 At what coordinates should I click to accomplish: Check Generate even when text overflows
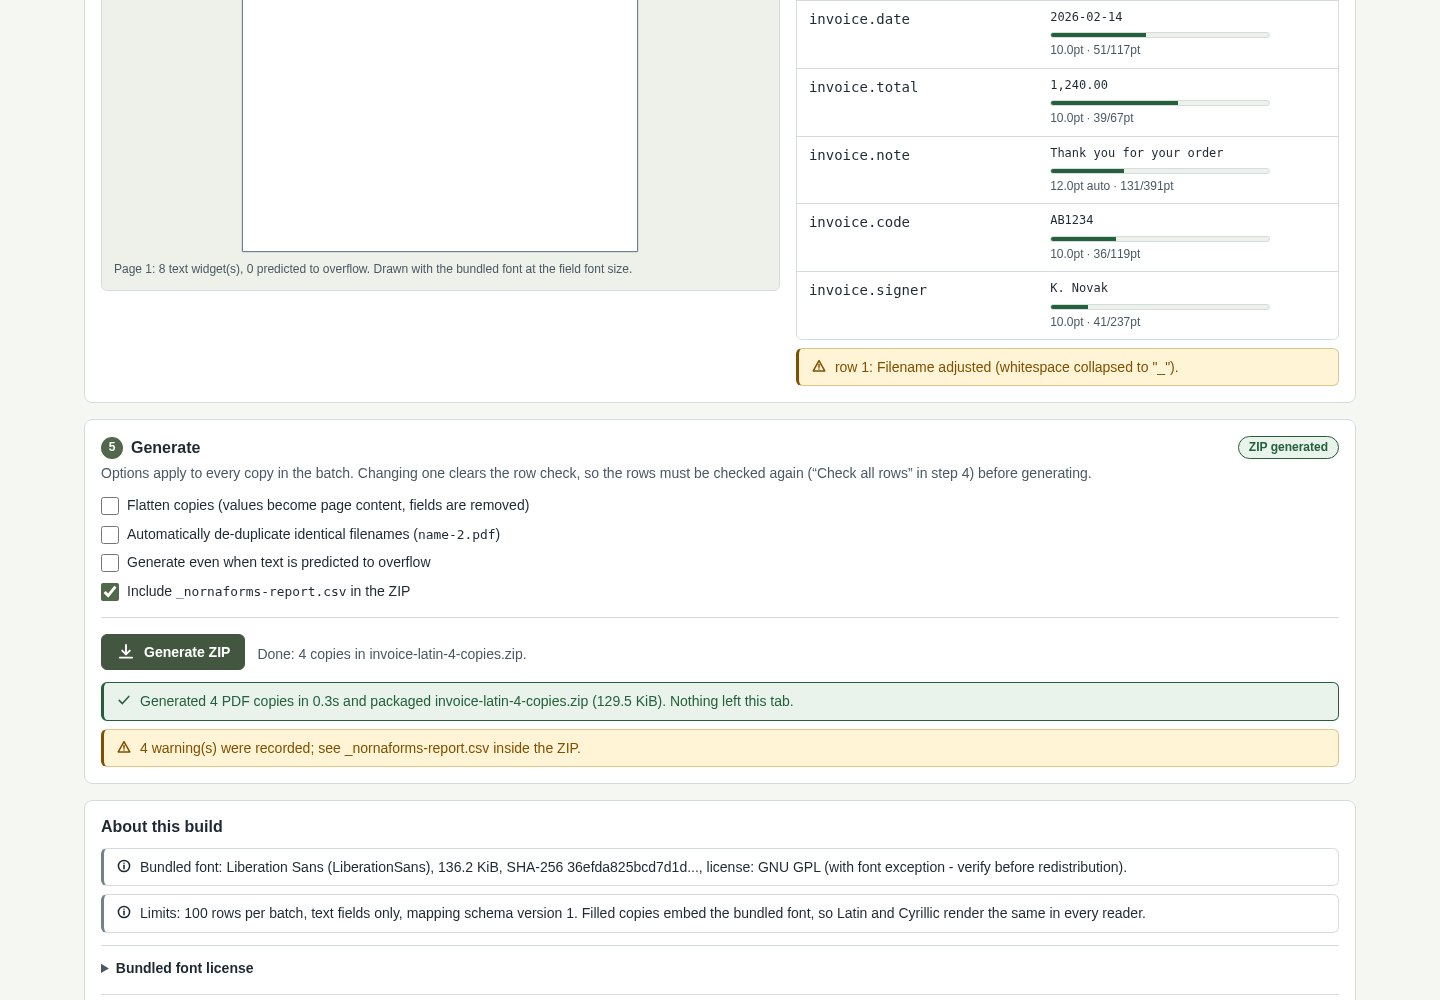[110, 563]
